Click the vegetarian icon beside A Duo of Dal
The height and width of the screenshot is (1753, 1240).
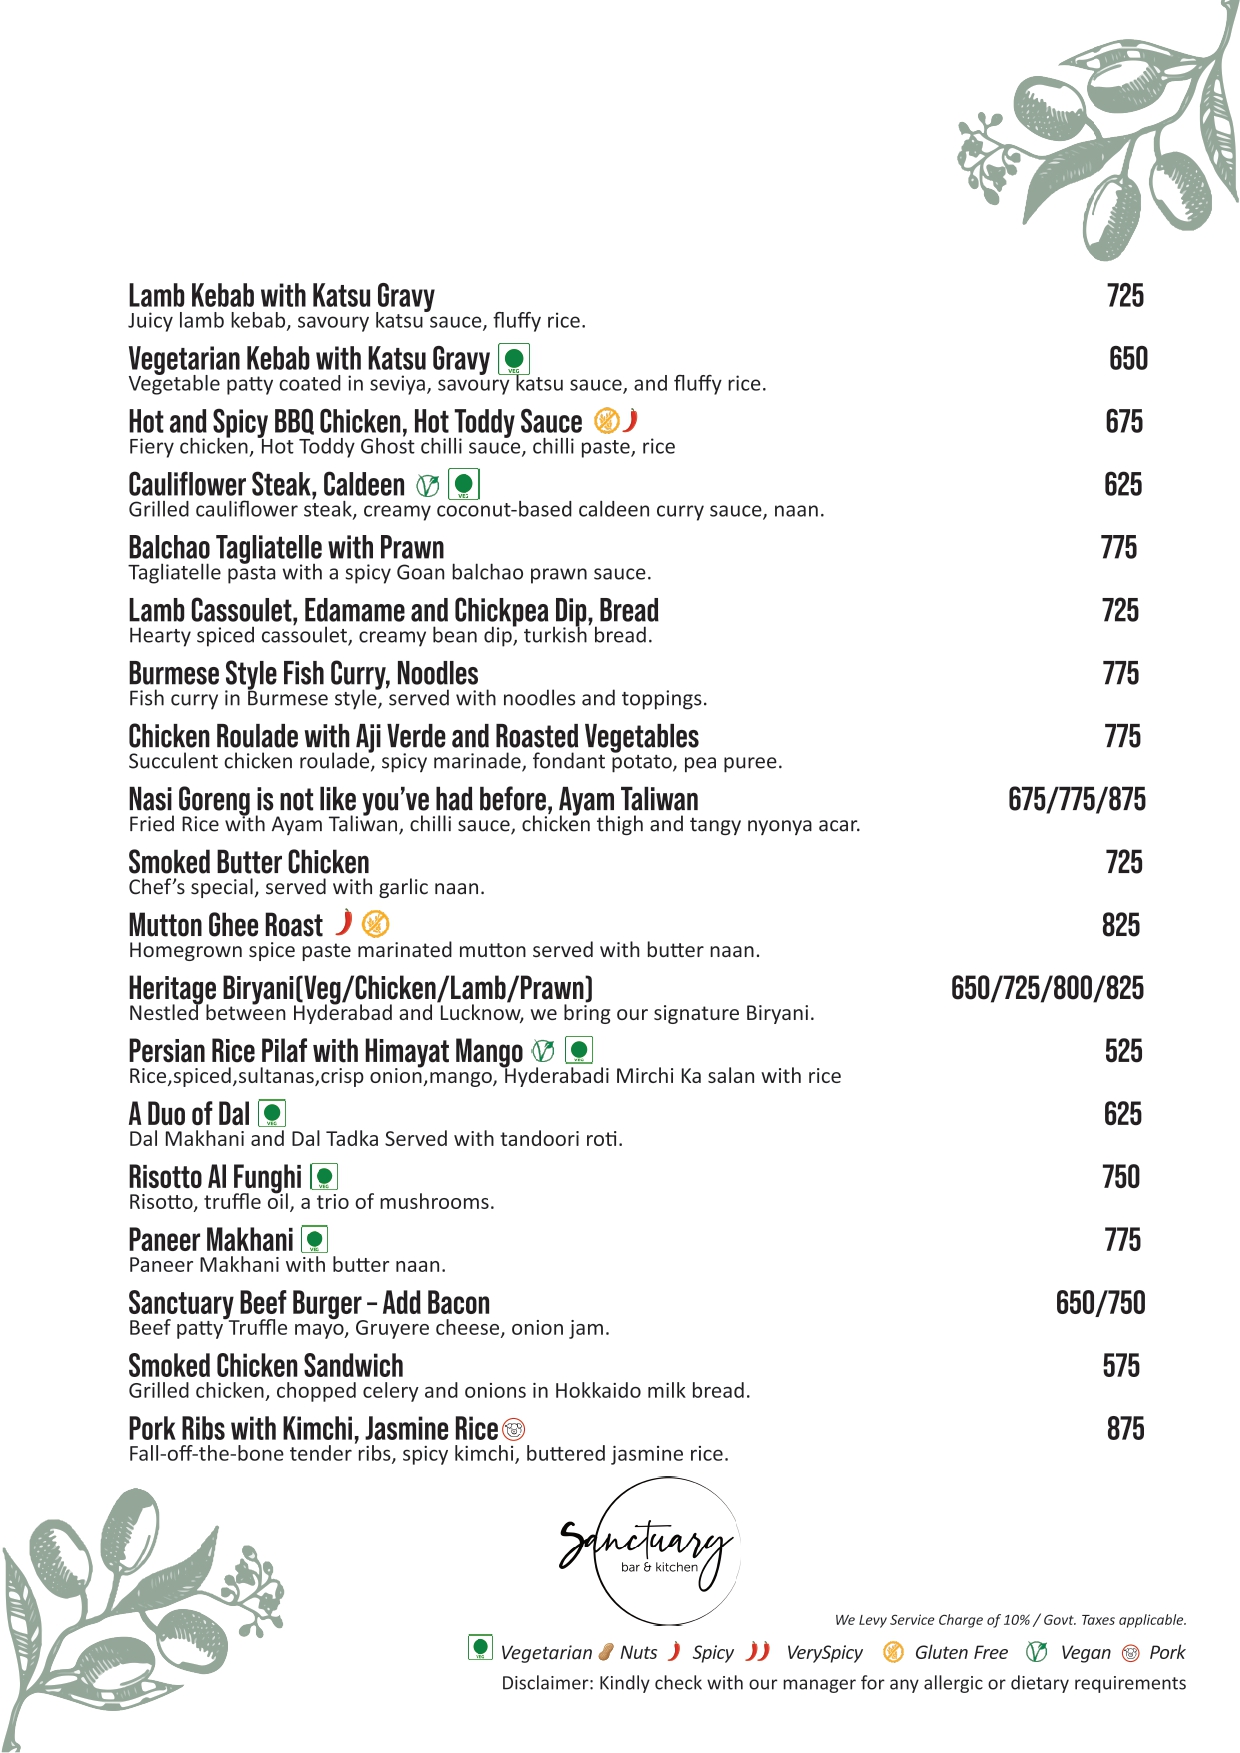(272, 1113)
